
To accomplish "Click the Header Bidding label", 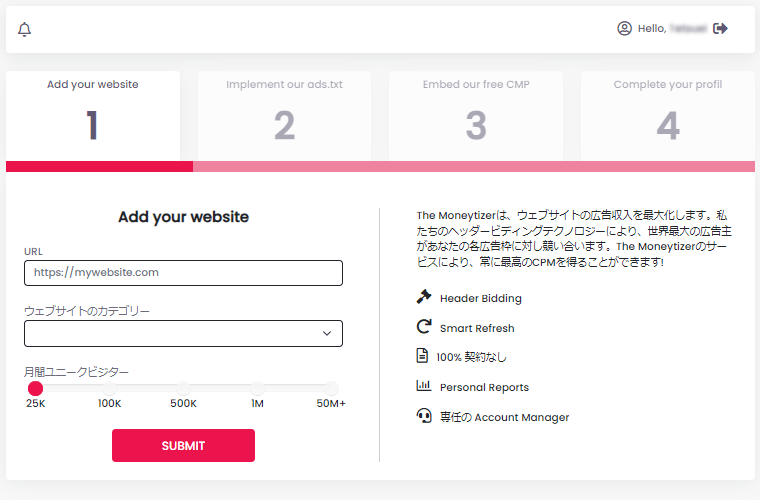I will [481, 298].
